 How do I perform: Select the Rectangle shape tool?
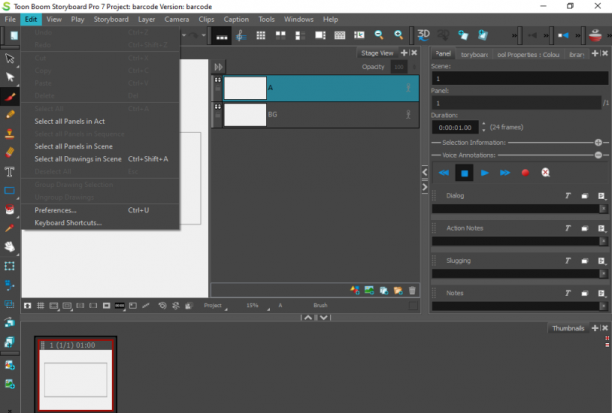(10, 190)
